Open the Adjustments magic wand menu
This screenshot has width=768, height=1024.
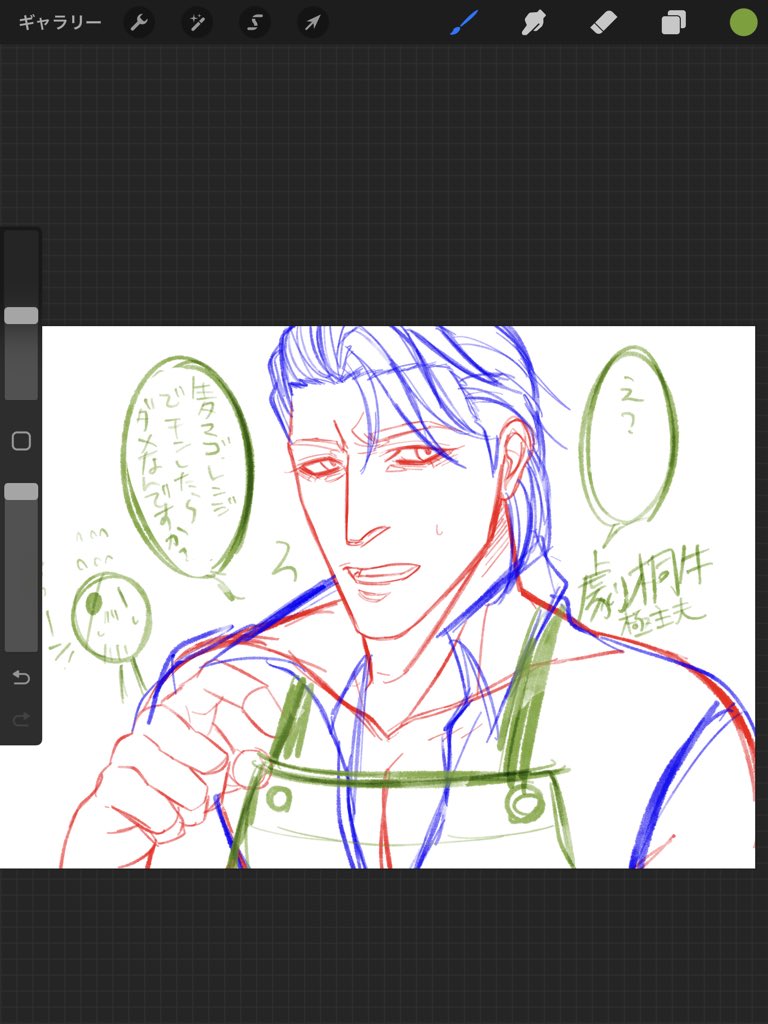(x=197, y=23)
